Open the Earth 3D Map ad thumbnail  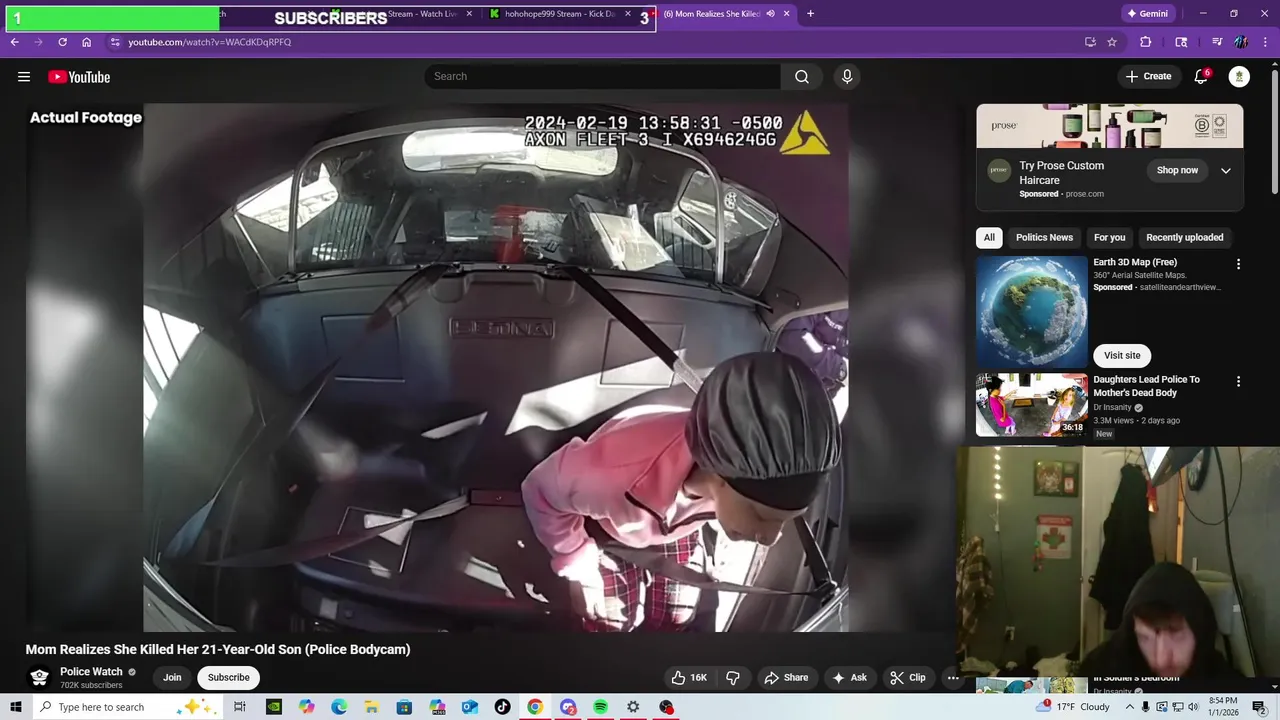(1032, 312)
